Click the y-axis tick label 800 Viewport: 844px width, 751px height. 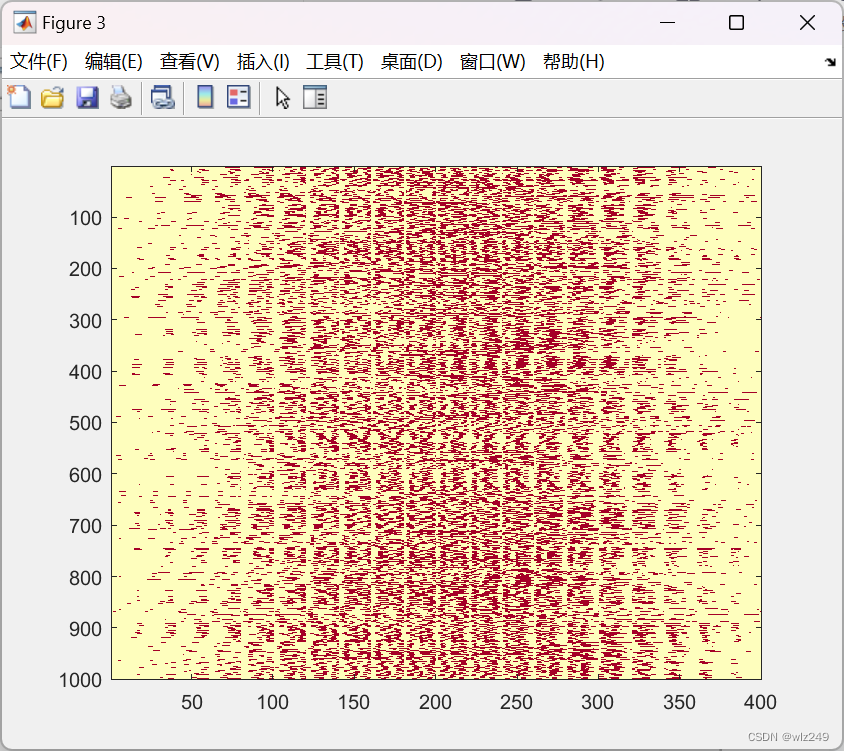click(86, 578)
